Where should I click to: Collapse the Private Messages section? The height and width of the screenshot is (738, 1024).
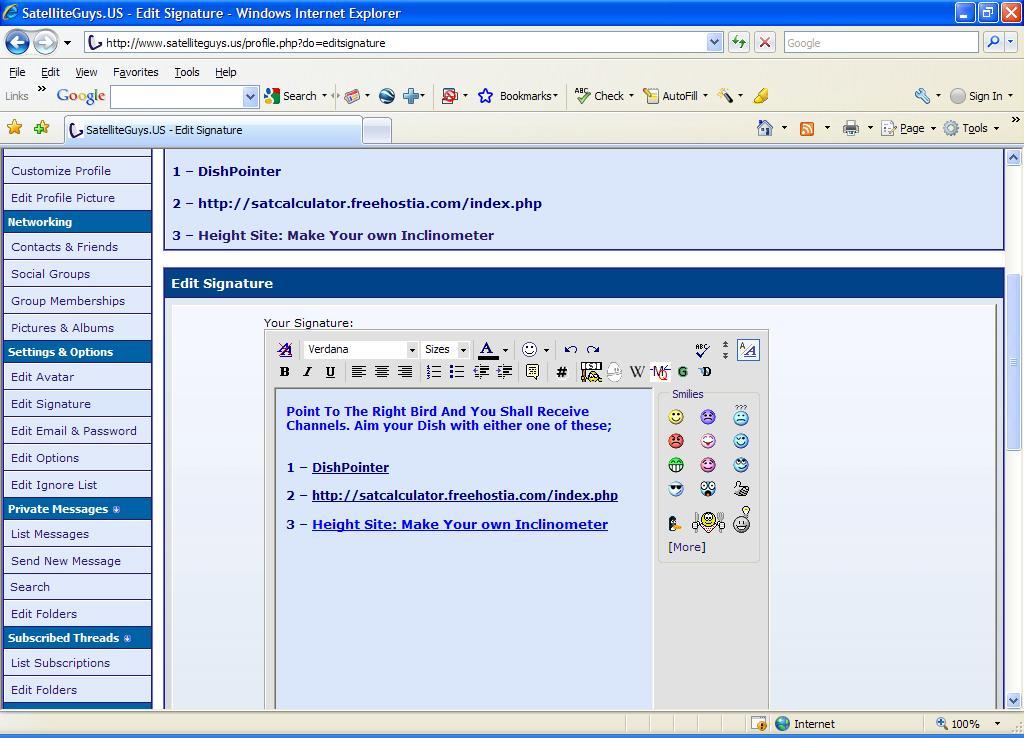point(116,509)
